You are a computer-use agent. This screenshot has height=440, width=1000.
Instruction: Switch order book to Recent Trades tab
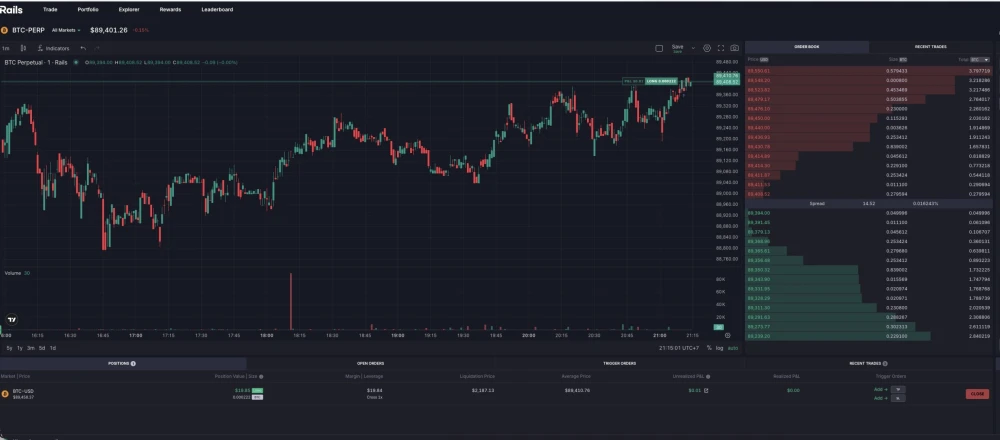point(930,47)
